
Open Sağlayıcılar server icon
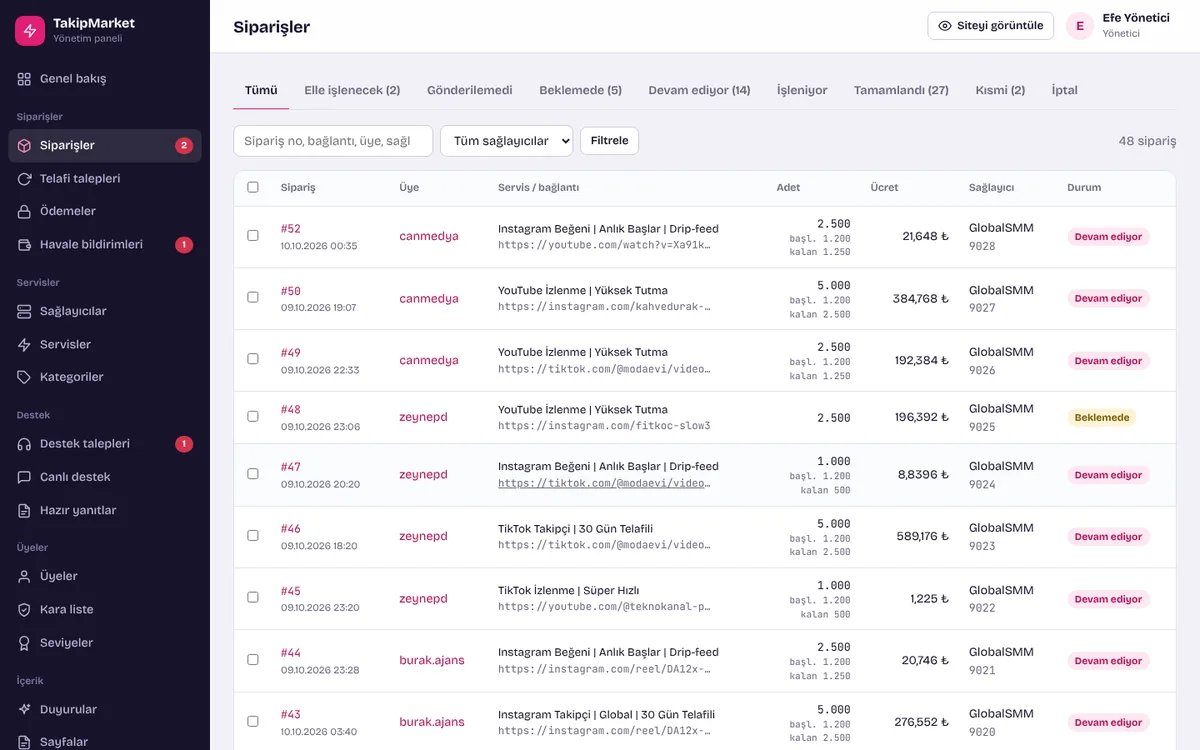24,311
